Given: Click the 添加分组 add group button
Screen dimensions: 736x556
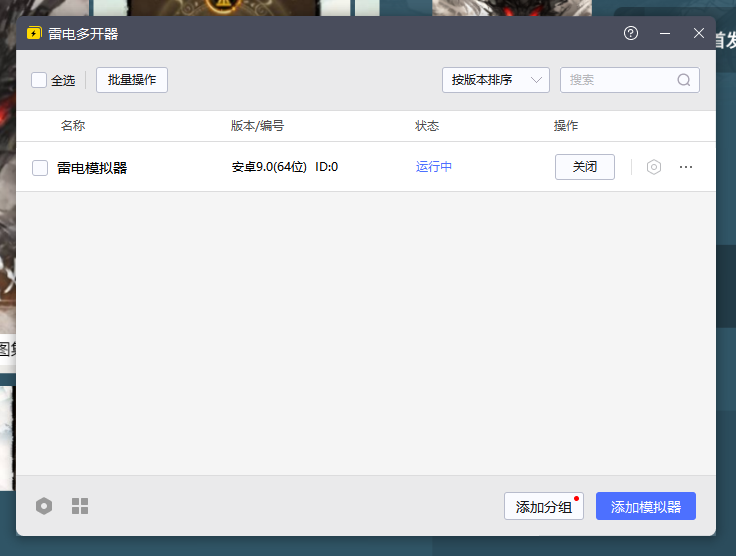Looking at the screenshot, I should coord(544,506).
